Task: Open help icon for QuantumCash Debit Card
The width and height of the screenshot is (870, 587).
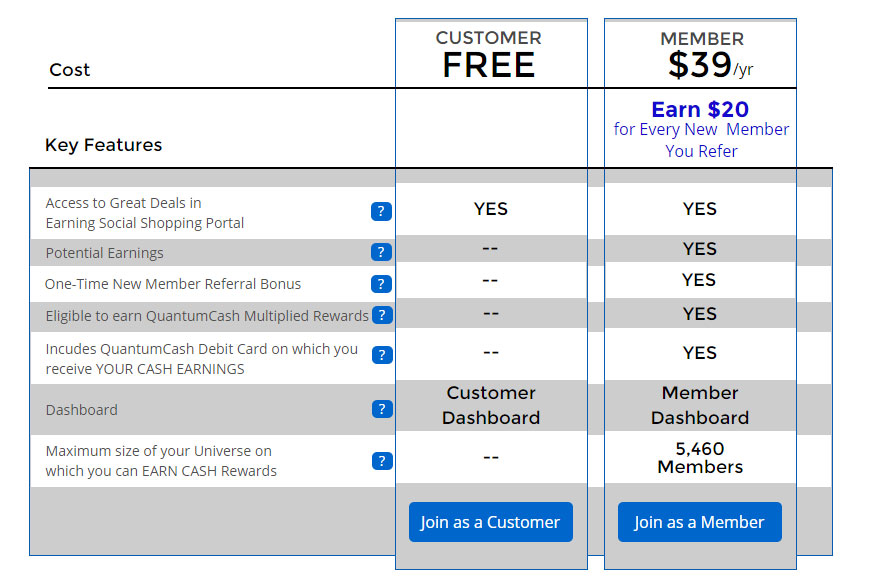Action: (x=382, y=355)
